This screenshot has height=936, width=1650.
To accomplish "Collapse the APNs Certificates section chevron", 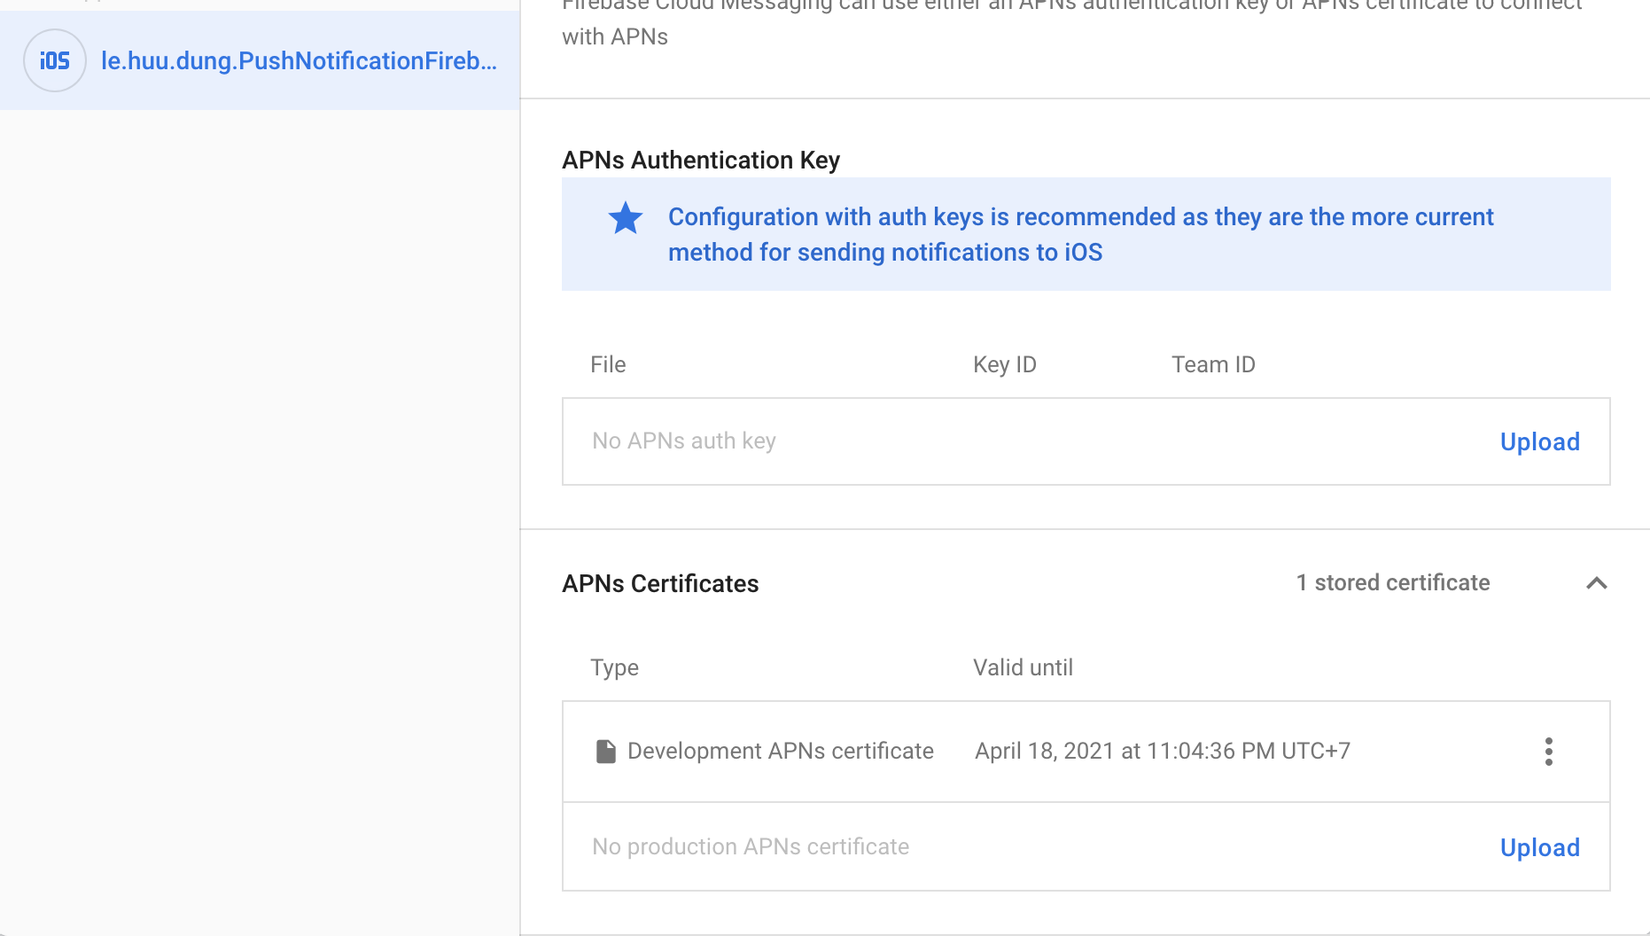I will click(x=1596, y=583).
